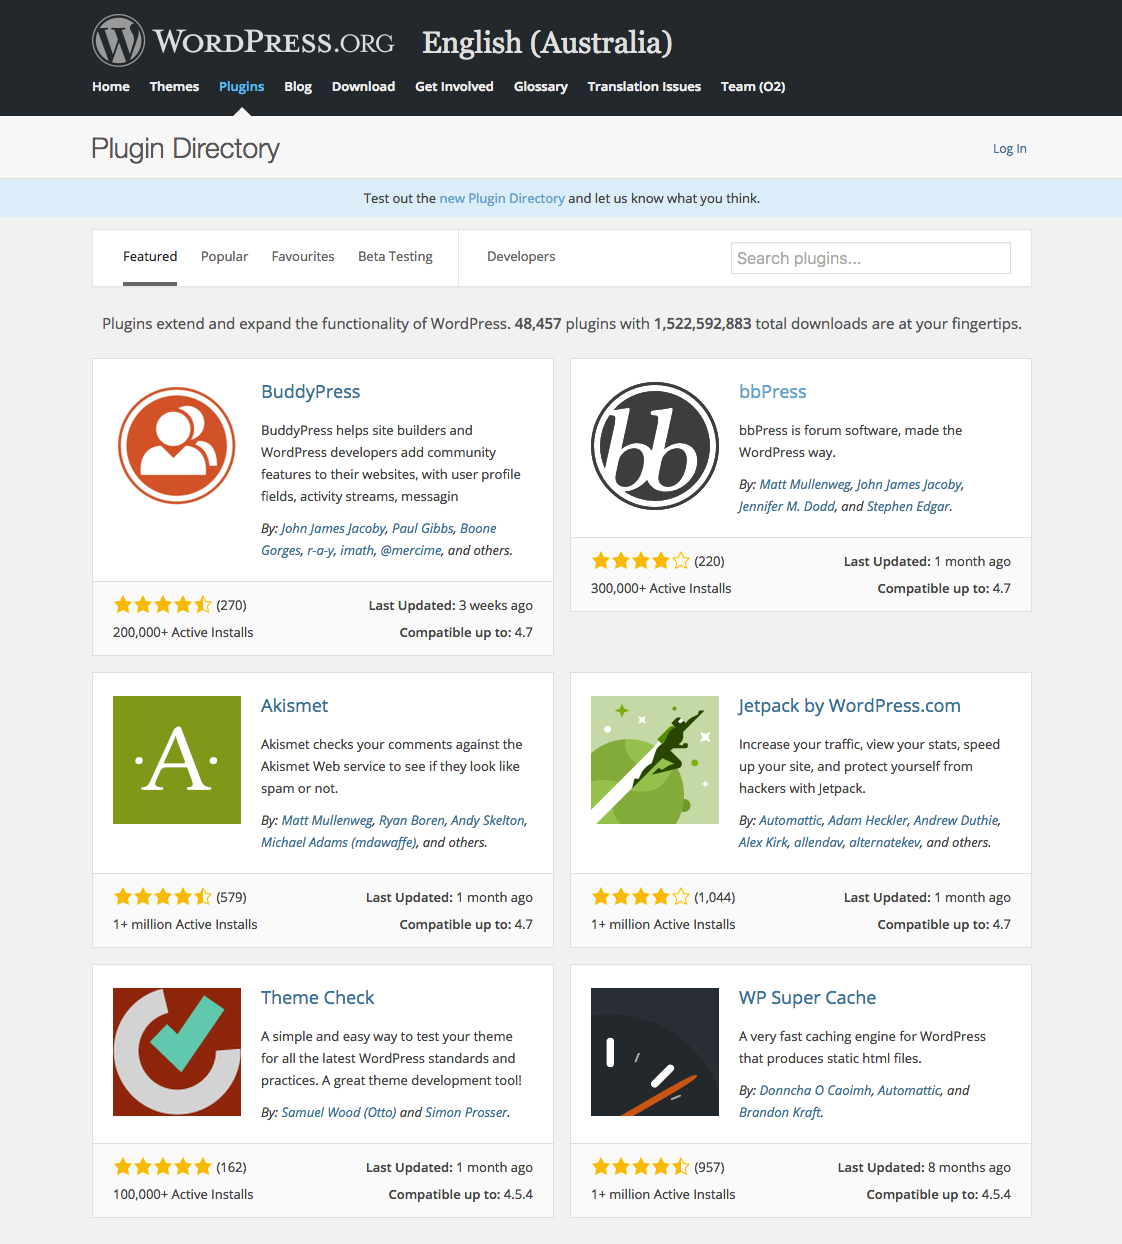Open Themes in top navigation
This screenshot has height=1244, width=1122.
174,87
